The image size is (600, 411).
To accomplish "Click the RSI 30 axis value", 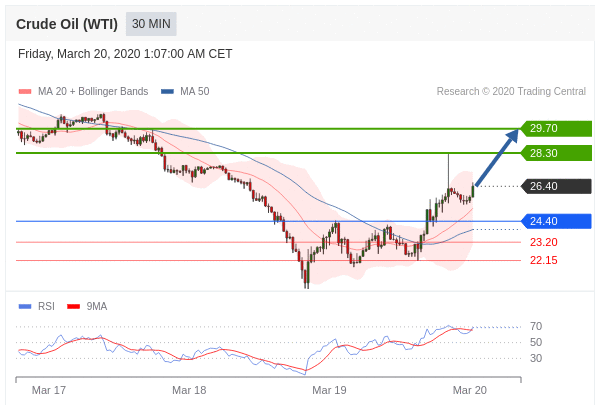I will click(x=536, y=358).
